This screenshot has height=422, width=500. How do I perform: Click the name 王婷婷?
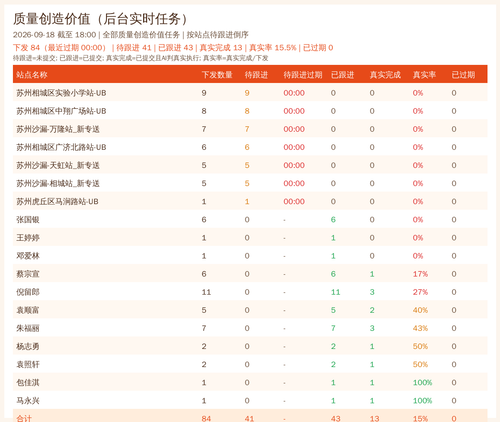[28, 237]
